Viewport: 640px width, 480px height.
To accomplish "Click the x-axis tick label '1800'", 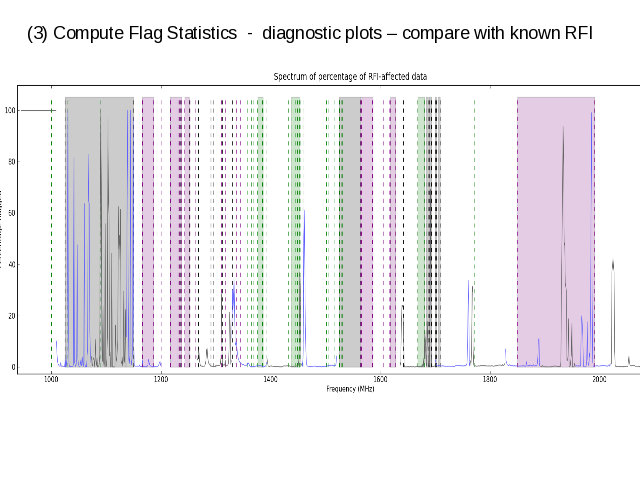I will click(x=490, y=380).
